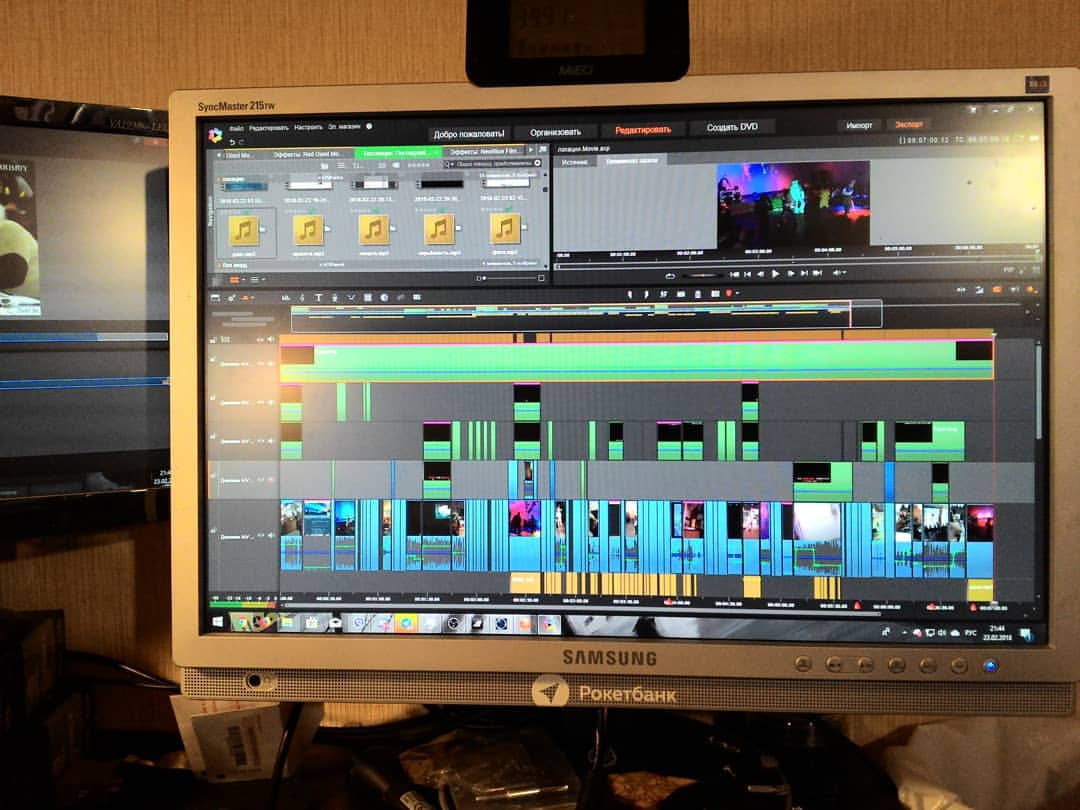Click the horizontal scrollbar under the timeline
This screenshot has width=1080, height=810.
pyautogui.click(x=582, y=609)
